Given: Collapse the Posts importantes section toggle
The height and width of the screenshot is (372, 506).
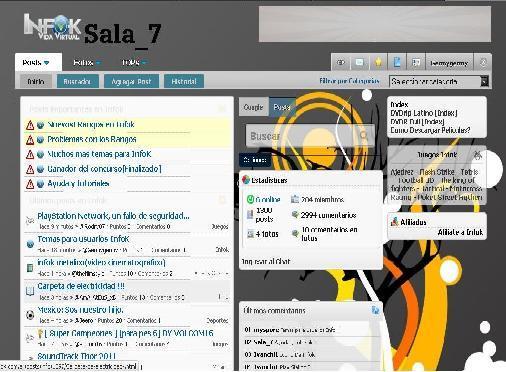Looking at the screenshot, I should [222, 108].
